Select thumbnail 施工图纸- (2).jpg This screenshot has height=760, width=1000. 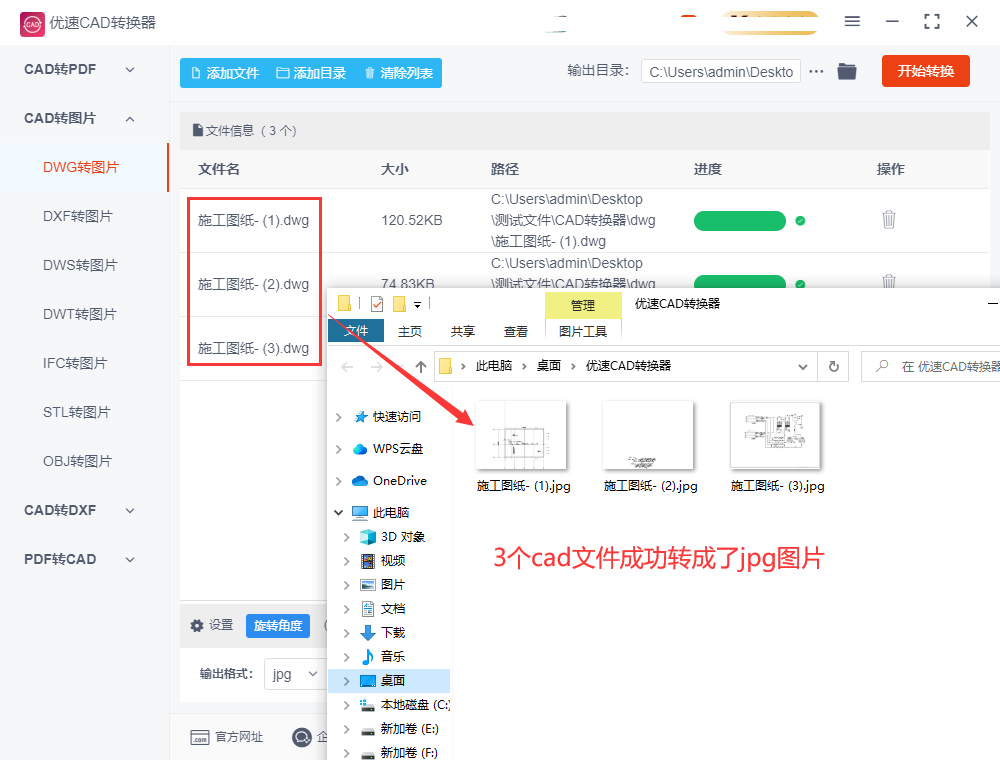pyautogui.click(x=648, y=435)
